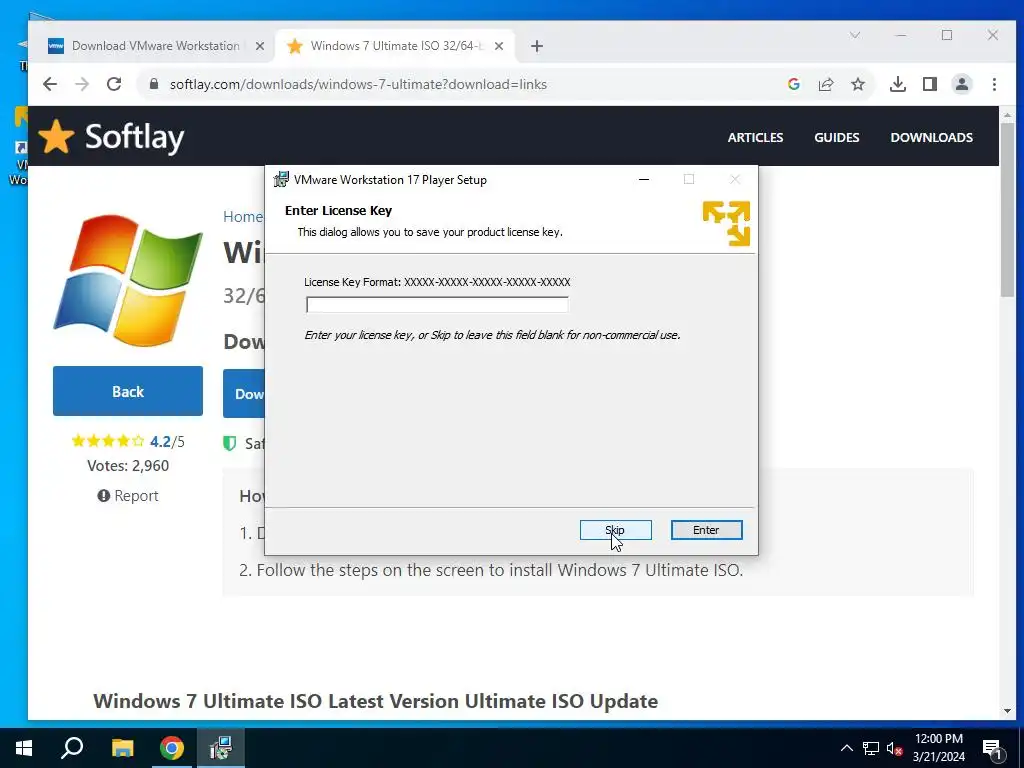Toggle Chrome side panel

tap(930, 84)
